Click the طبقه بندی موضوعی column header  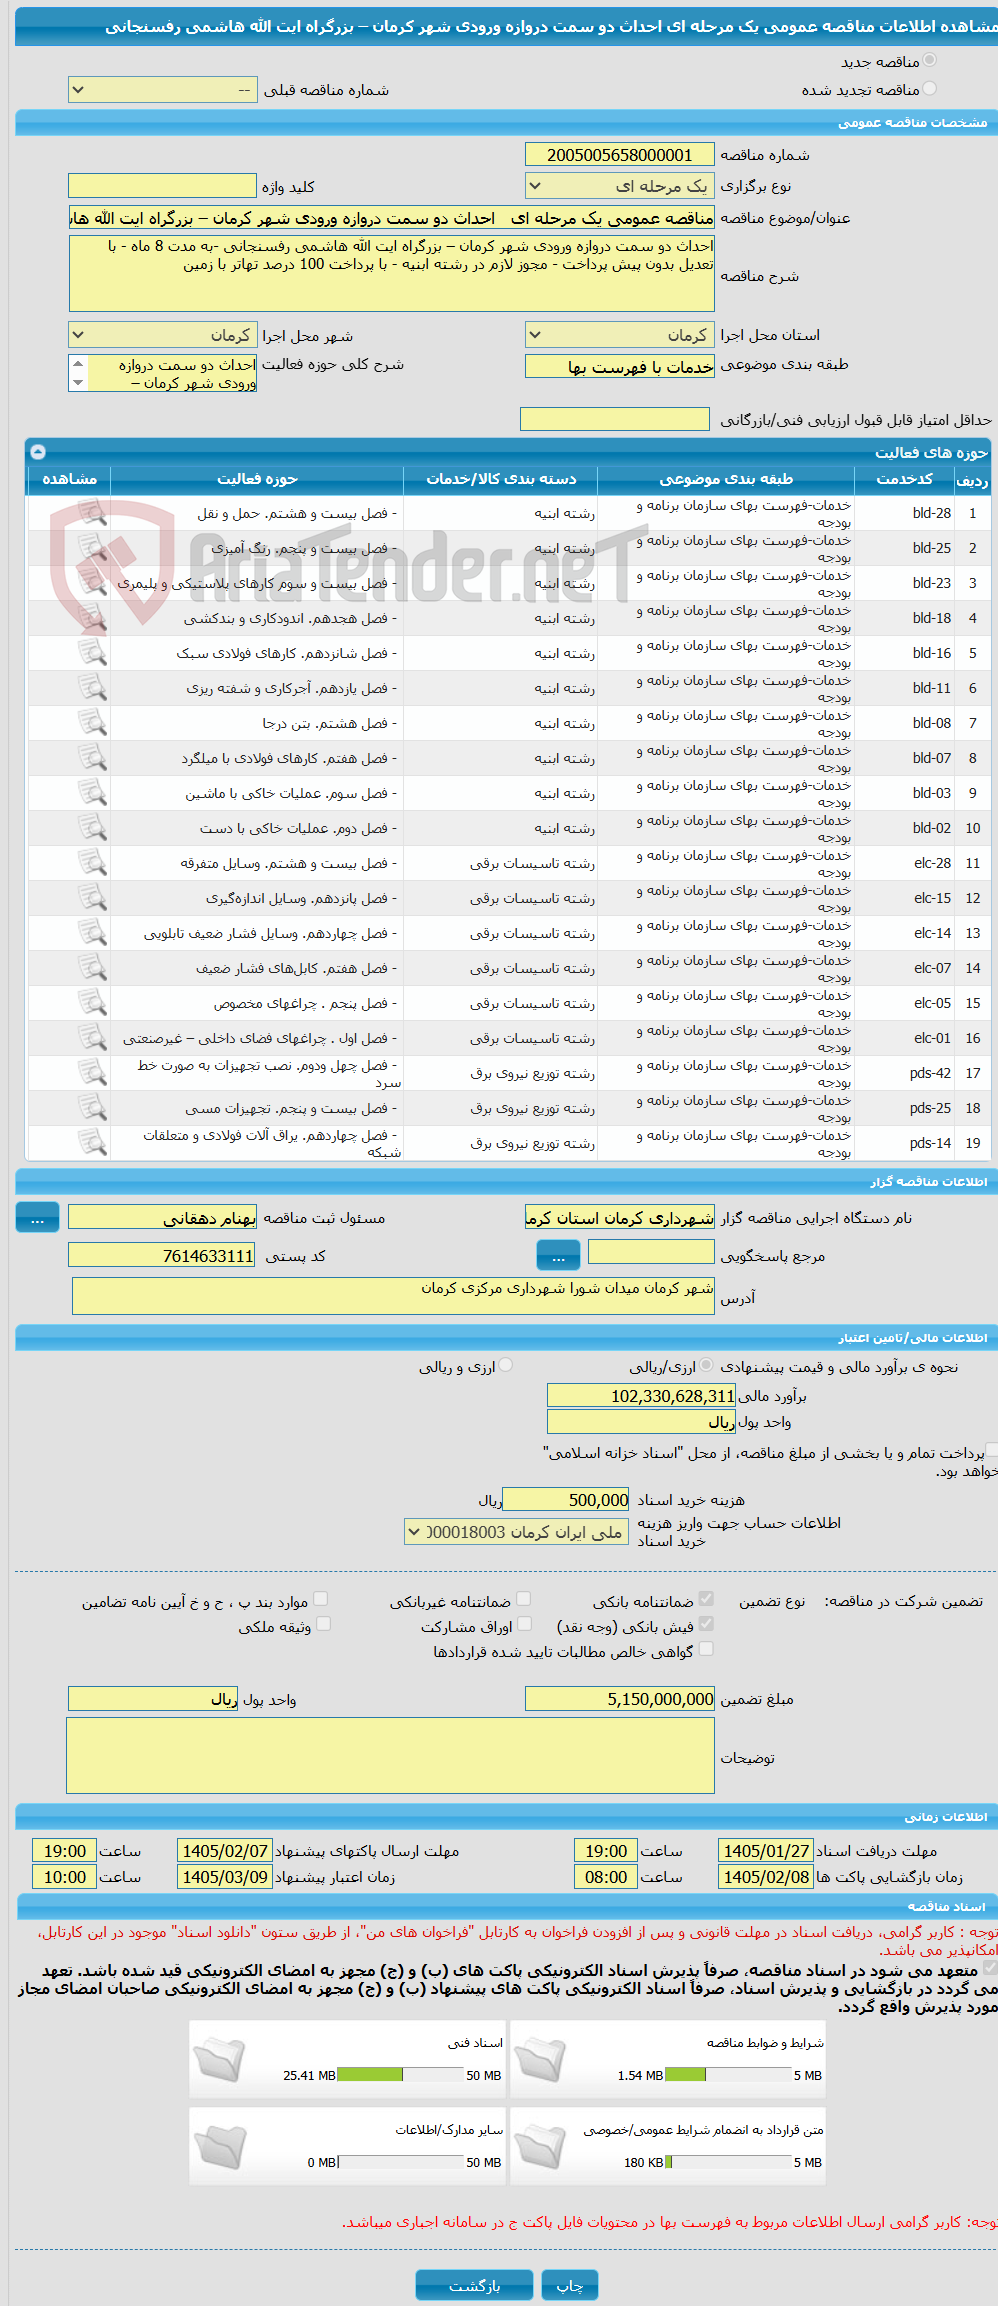726,479
